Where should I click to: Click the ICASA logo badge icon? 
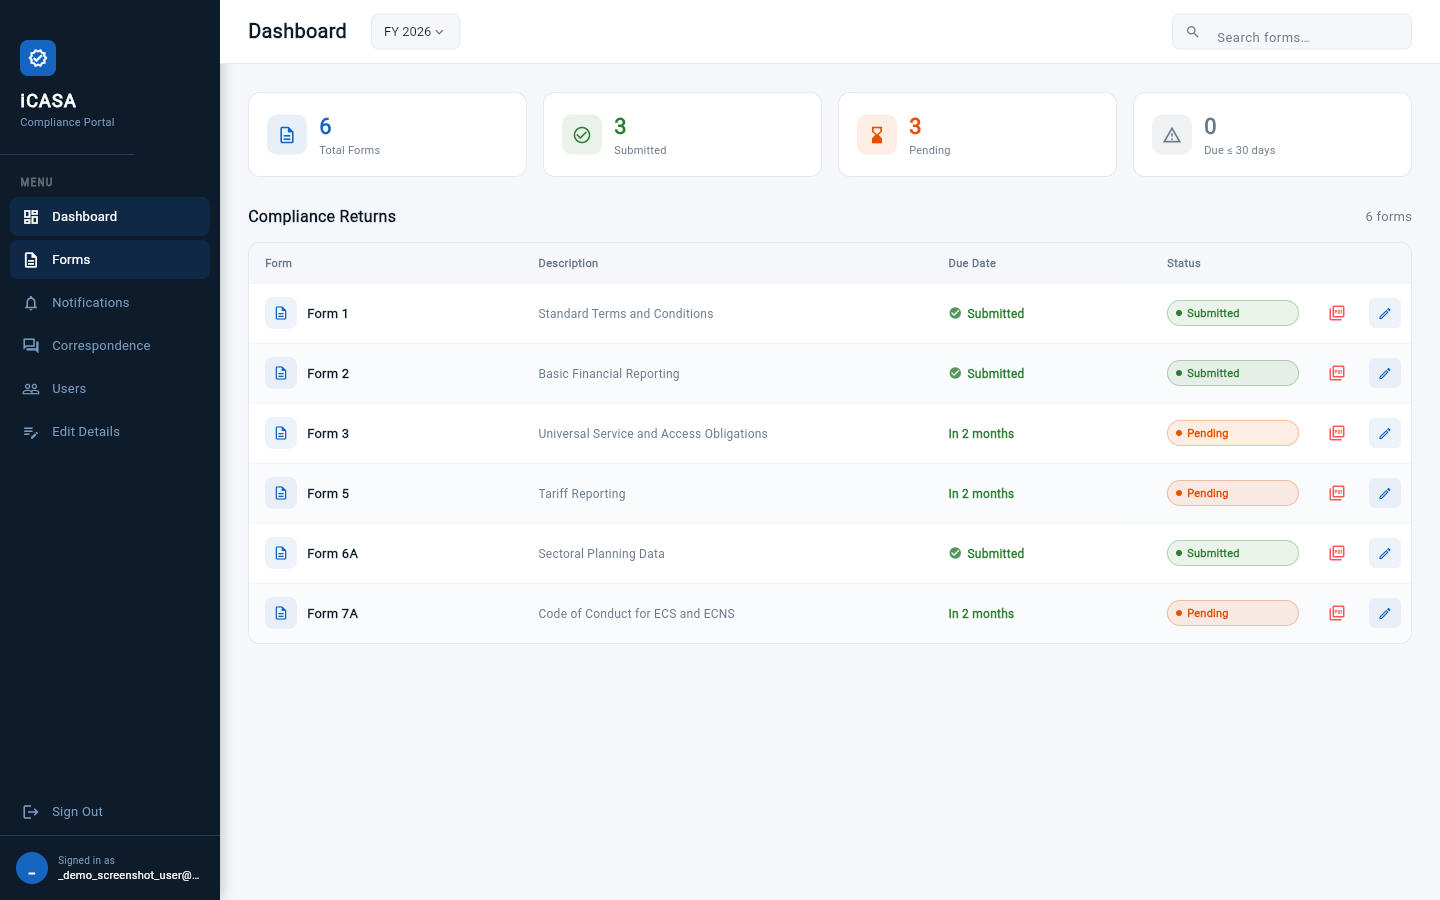(38, 58)
